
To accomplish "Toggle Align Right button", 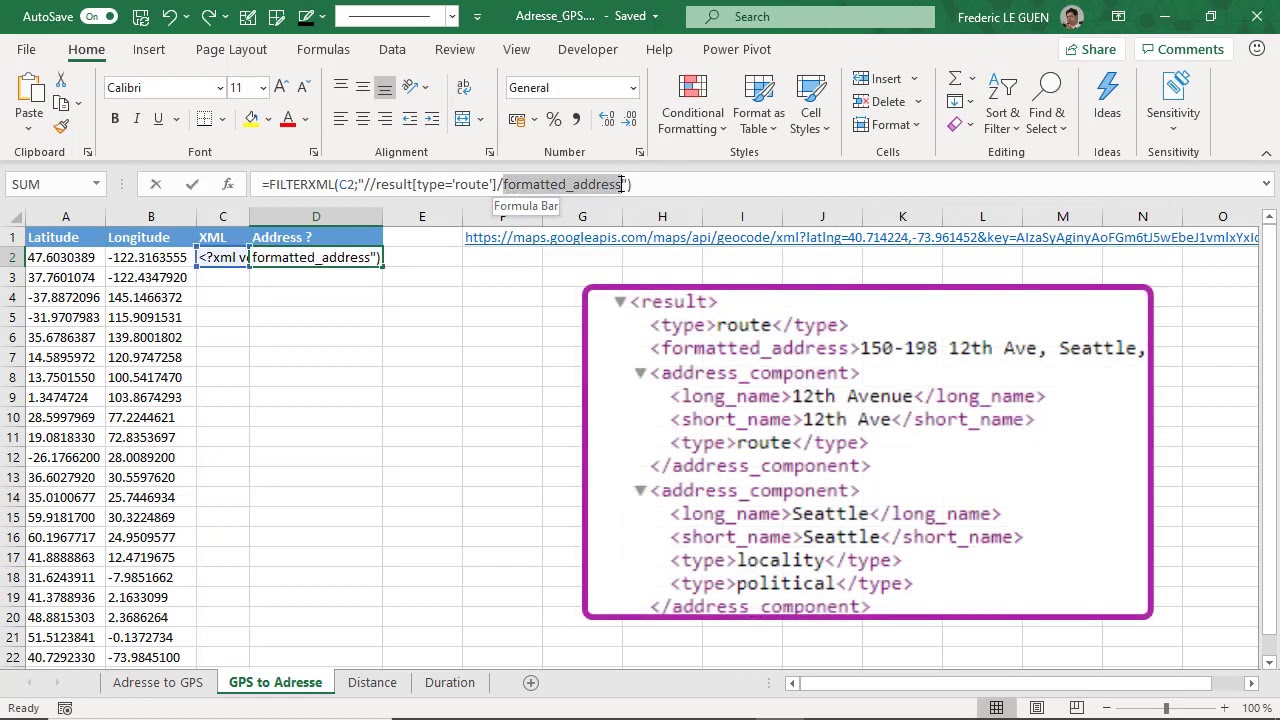I will coord(385,119).
